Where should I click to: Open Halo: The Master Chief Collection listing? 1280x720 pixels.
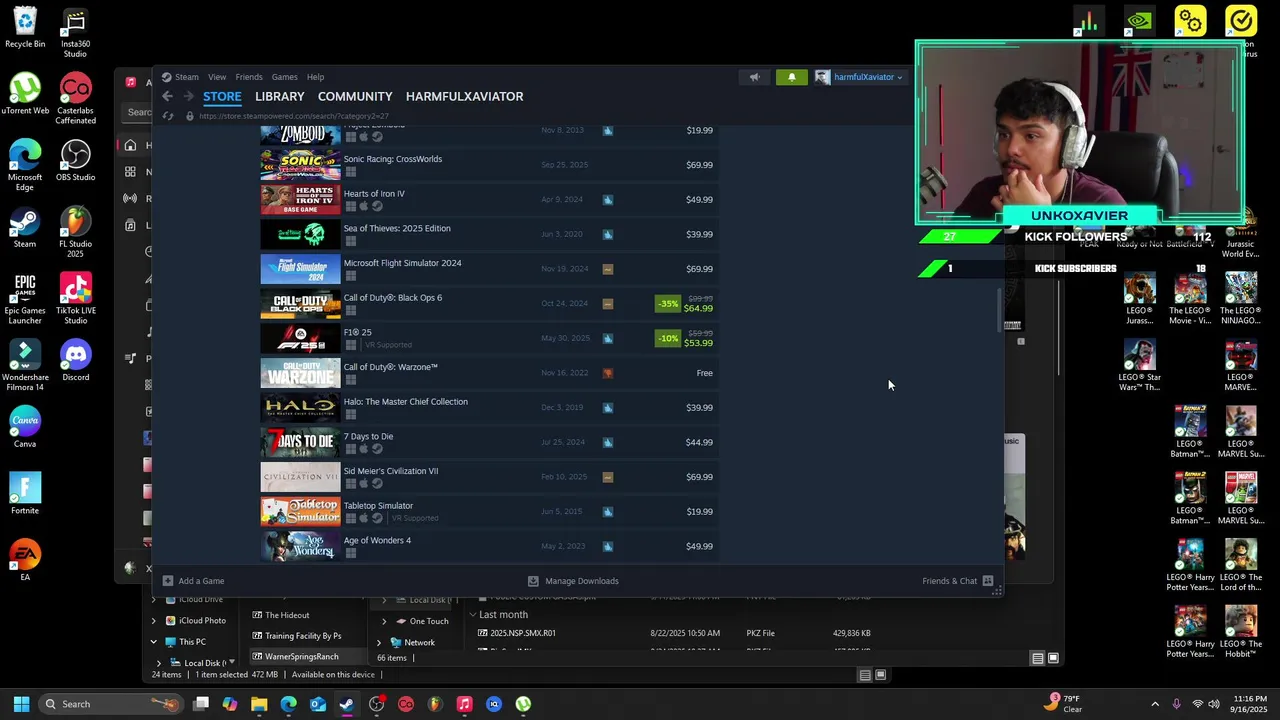(488, 407)
